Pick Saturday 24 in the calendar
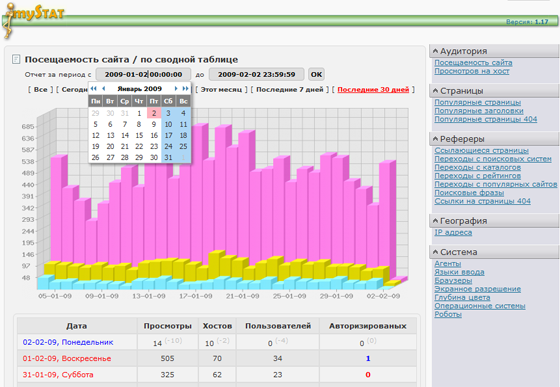 point(168,146)
